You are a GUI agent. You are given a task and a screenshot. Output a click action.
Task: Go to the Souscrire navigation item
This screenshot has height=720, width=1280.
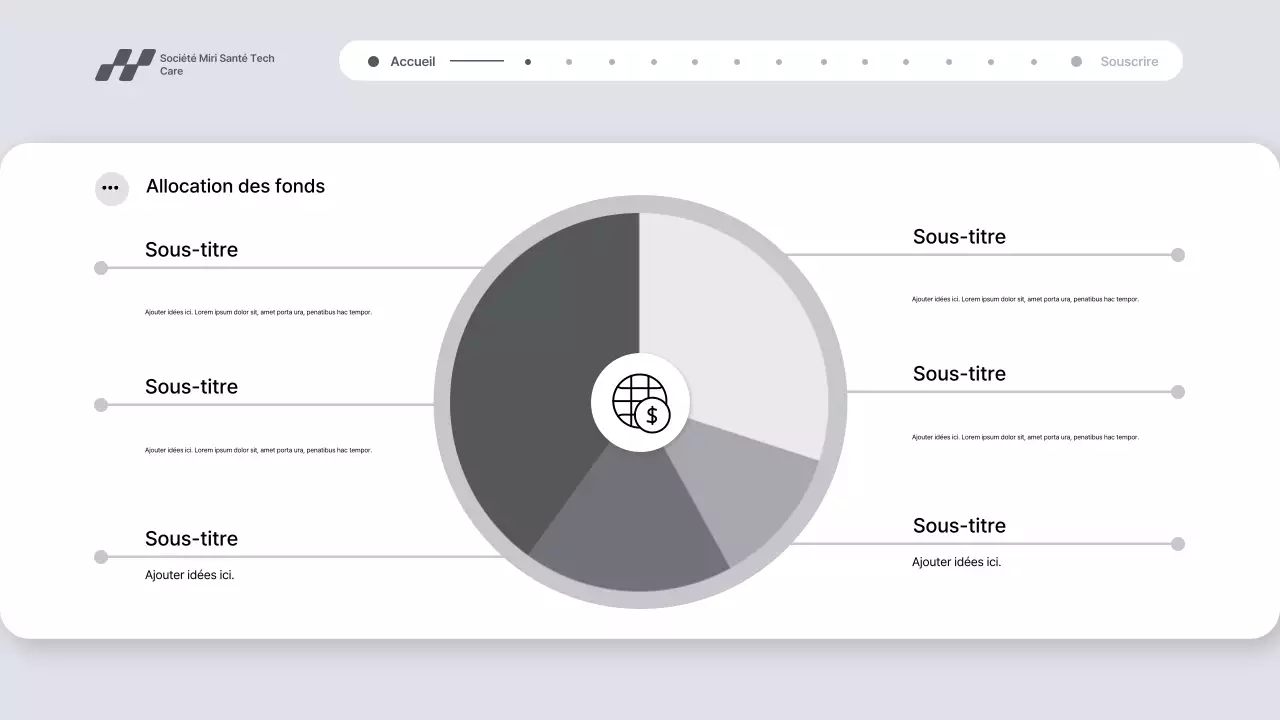coord(1129,62)
